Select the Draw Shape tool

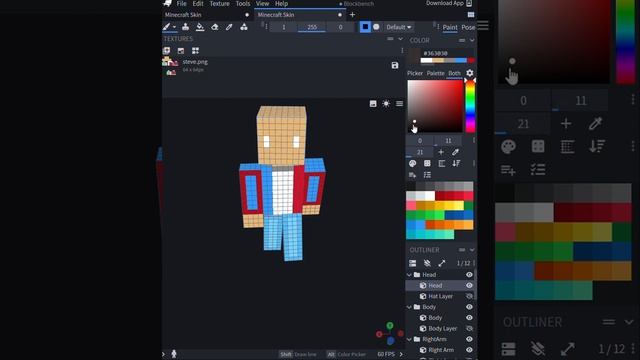coord(244,27)
